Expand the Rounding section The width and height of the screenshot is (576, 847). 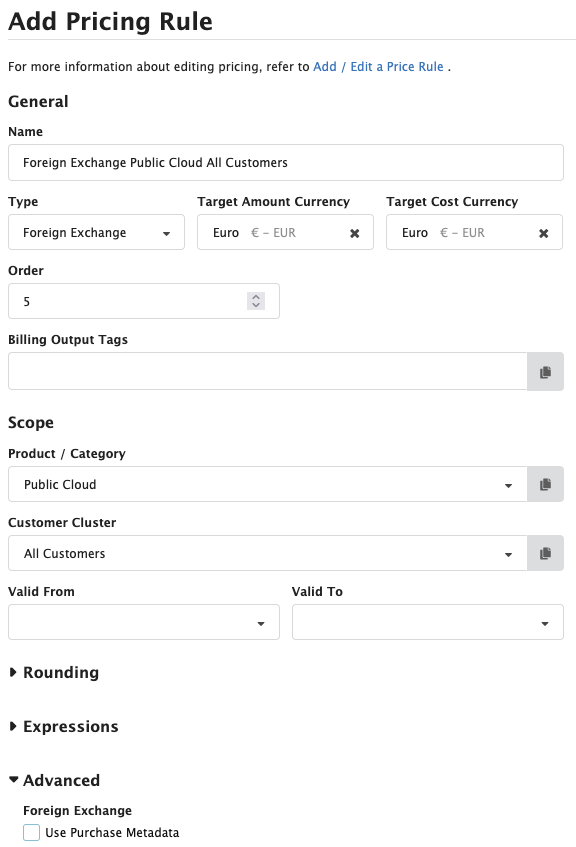pos(55,673)
